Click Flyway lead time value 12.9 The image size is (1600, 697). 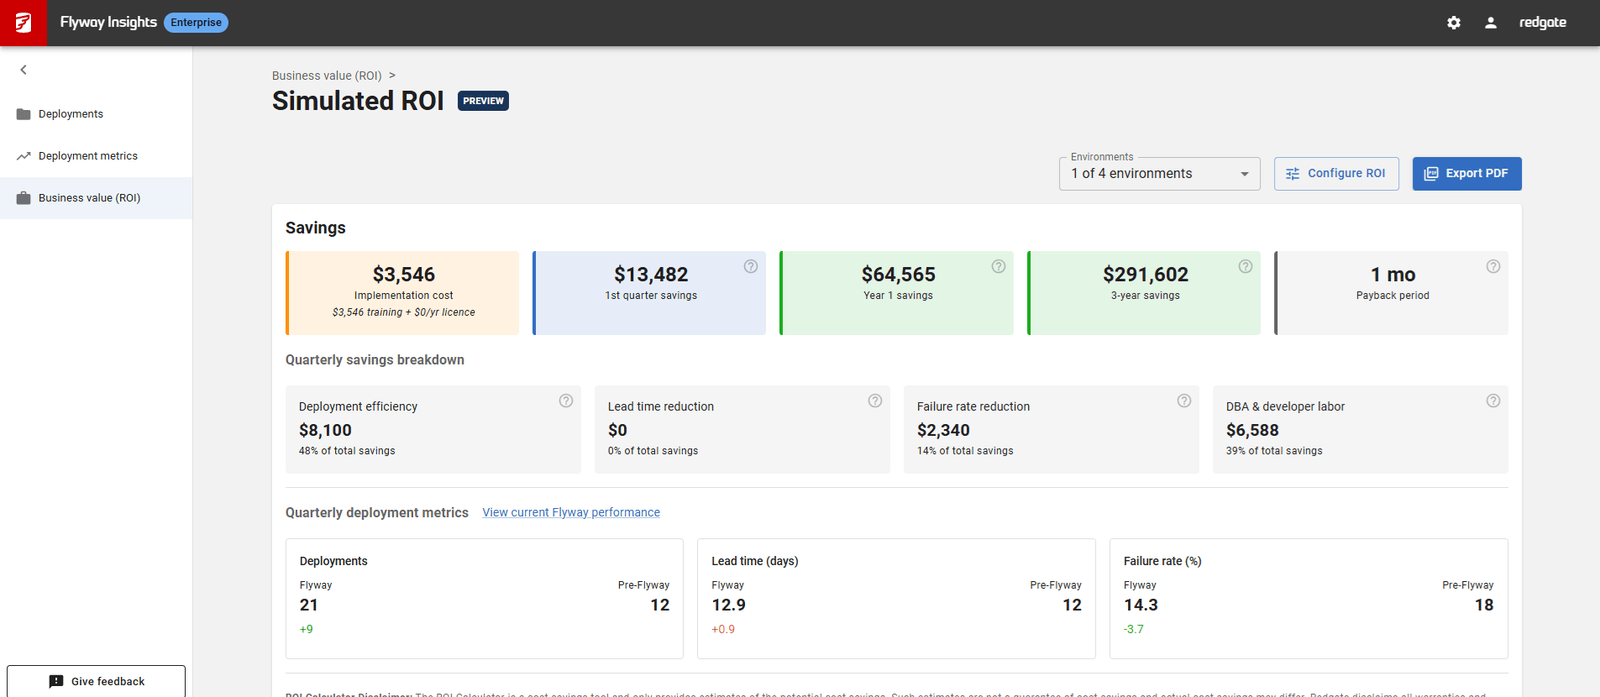729,605
